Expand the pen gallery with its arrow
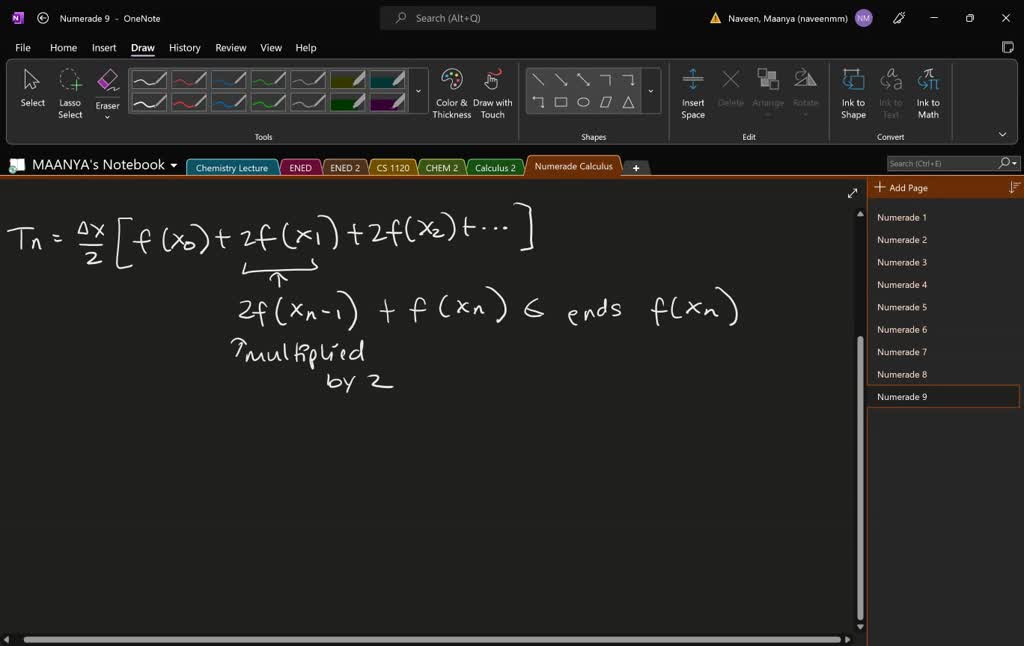The image size is (1024, 646). (419, 90)
